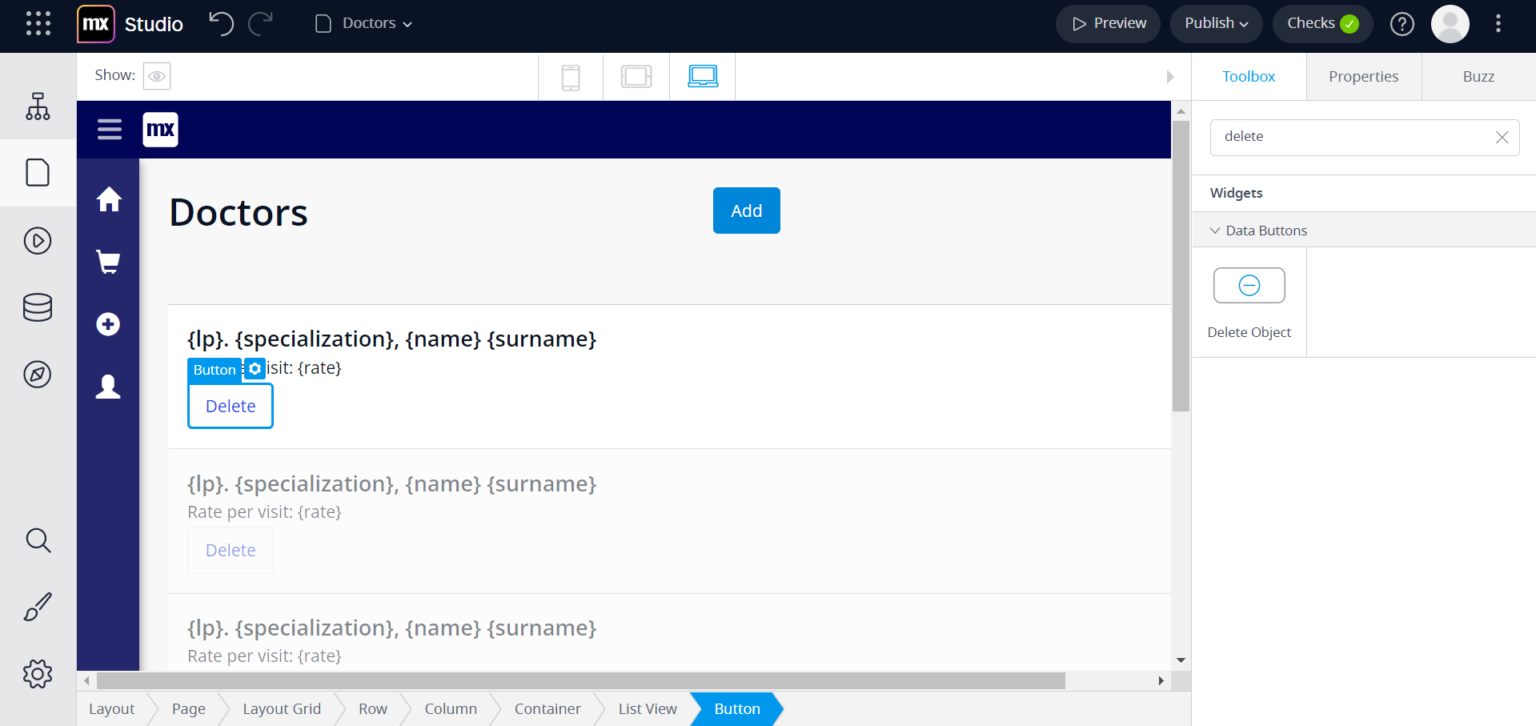
Task: Click the Add button on the Doctors page
Action: coord(746,210)
